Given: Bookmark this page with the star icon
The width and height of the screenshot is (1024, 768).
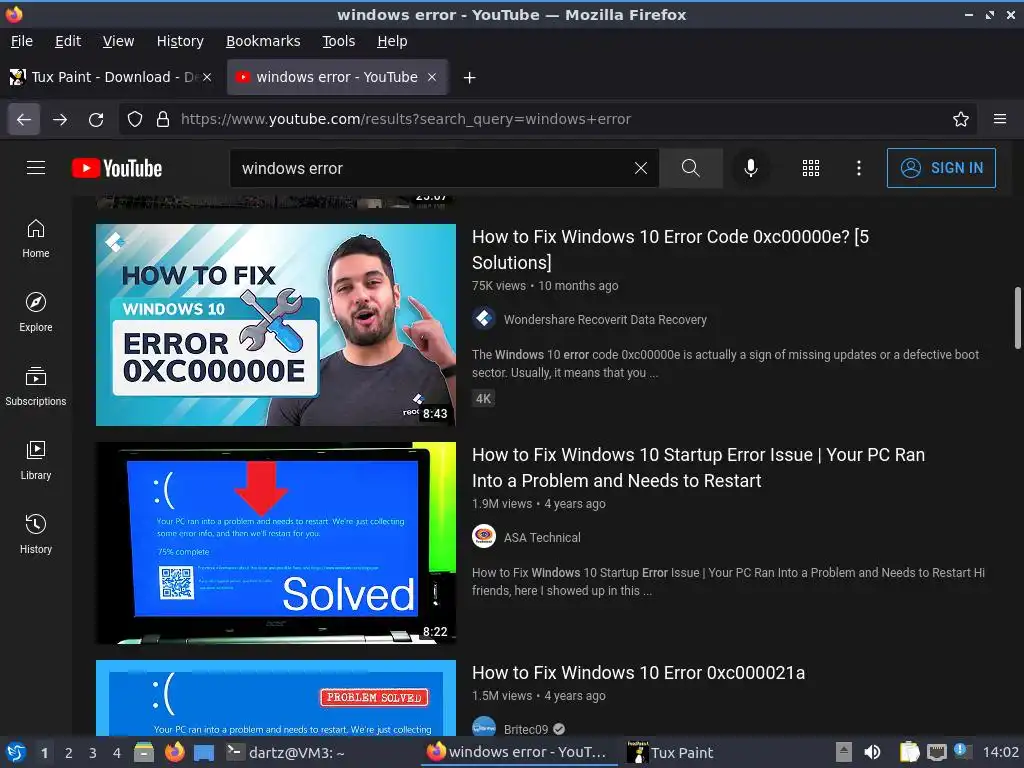Looking at the screenshot, I should coord(961,120).
